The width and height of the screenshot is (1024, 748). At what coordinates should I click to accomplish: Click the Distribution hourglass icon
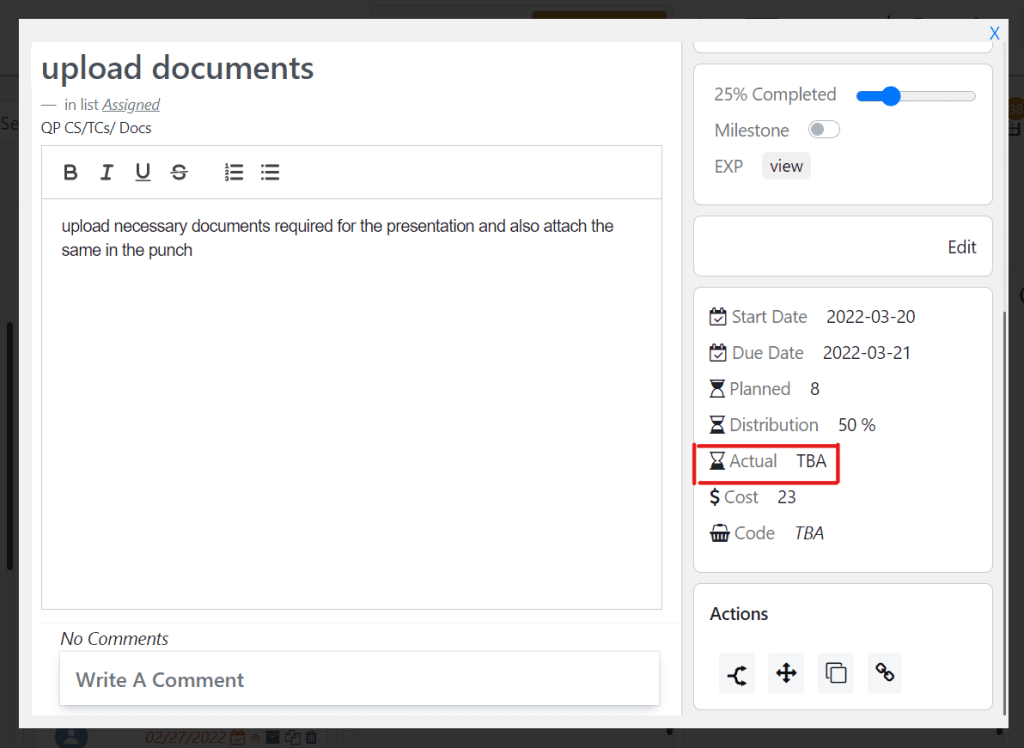point(717,425)
